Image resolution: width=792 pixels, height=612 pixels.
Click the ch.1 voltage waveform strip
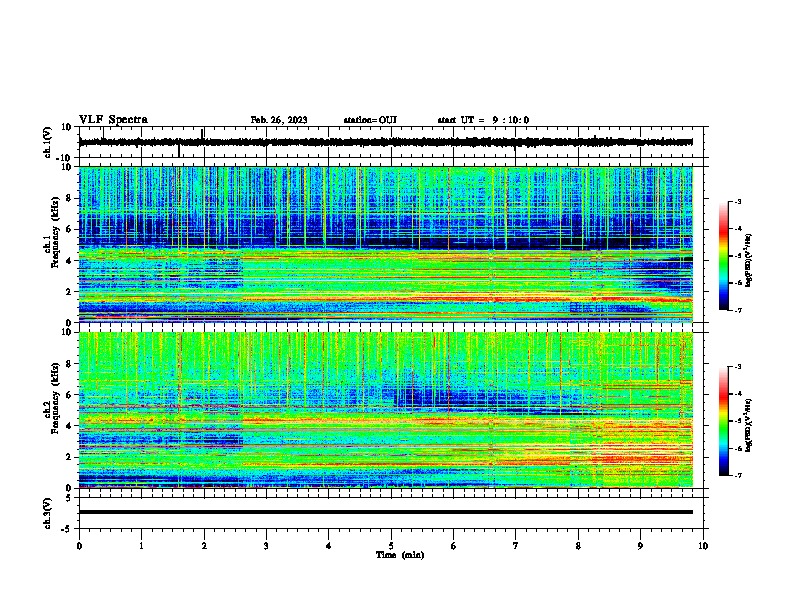pos(391,142)
